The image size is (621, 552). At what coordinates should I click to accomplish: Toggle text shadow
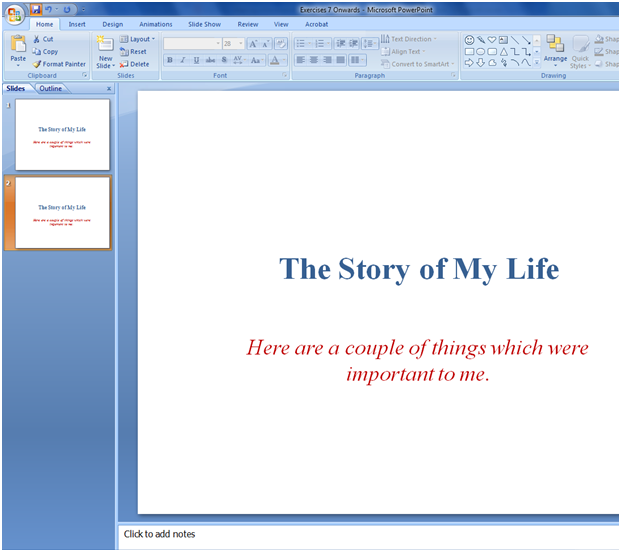pyautogui.click(x=224, y=60)
